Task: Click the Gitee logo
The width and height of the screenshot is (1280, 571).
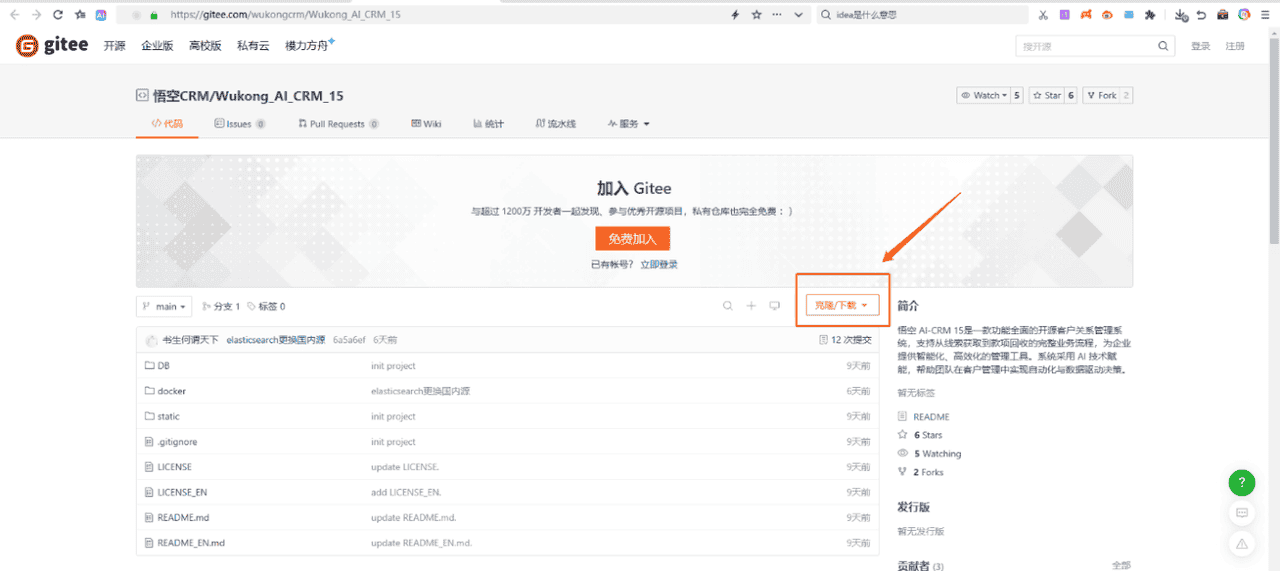Action: (x=52, y=46)
